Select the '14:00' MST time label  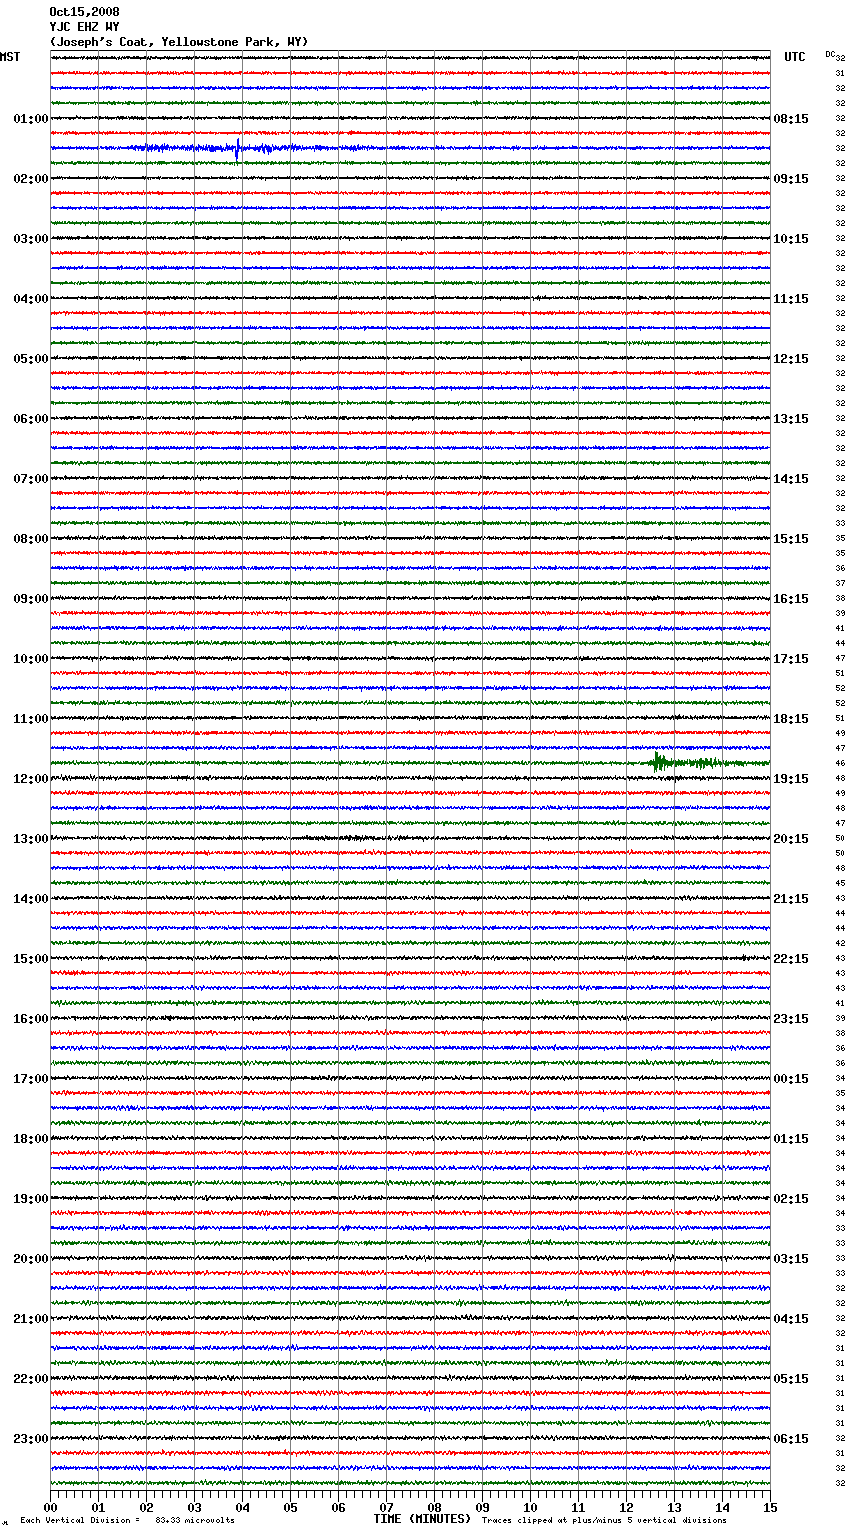(x=31, y=899)
